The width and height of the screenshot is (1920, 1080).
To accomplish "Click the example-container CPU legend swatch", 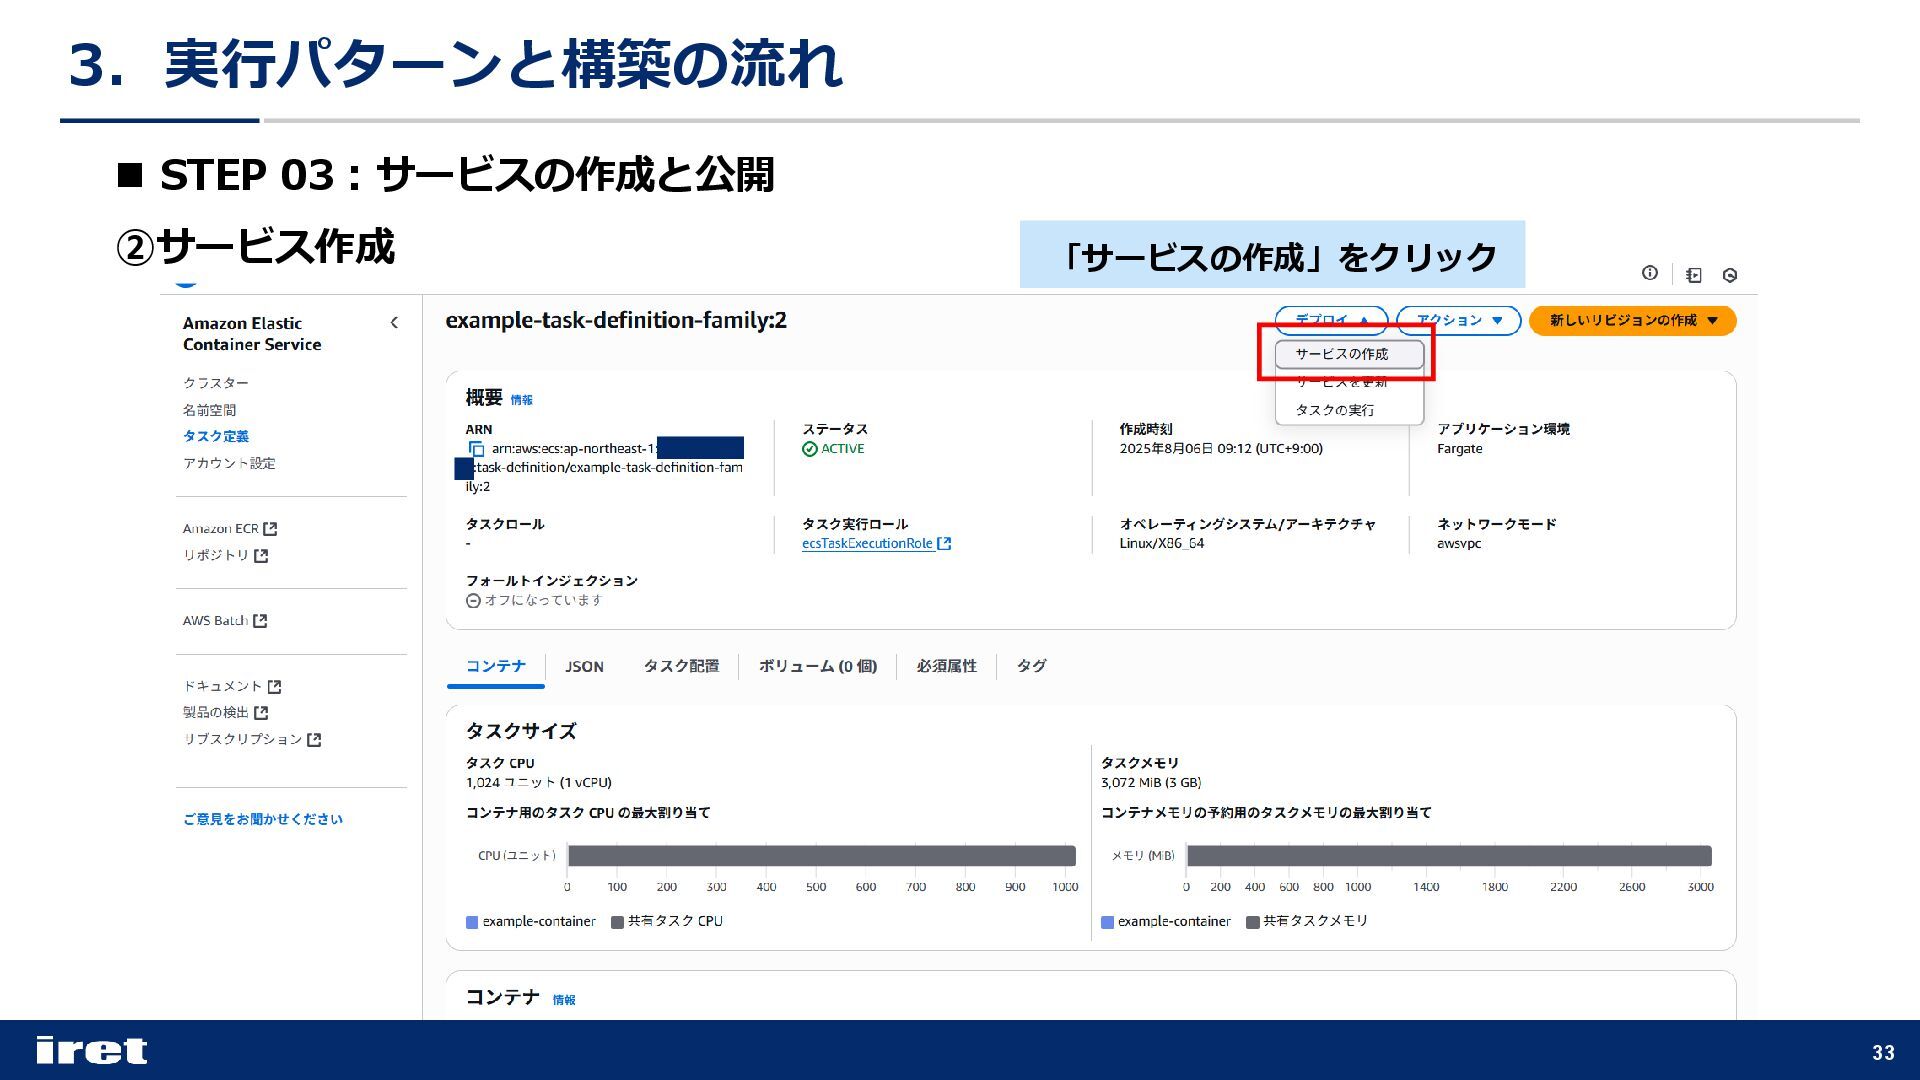I will point(472,922).
